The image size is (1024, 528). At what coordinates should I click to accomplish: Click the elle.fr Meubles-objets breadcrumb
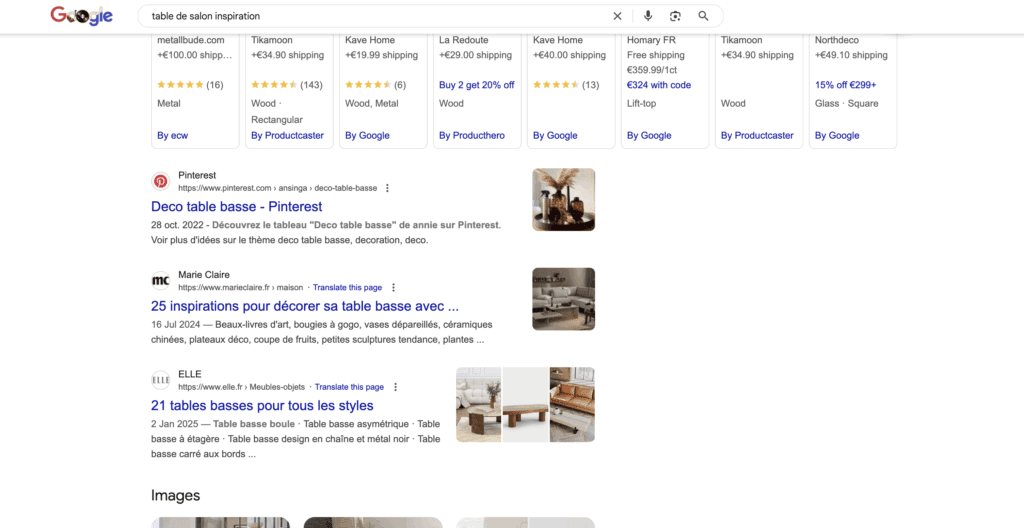tap(242, 387)
